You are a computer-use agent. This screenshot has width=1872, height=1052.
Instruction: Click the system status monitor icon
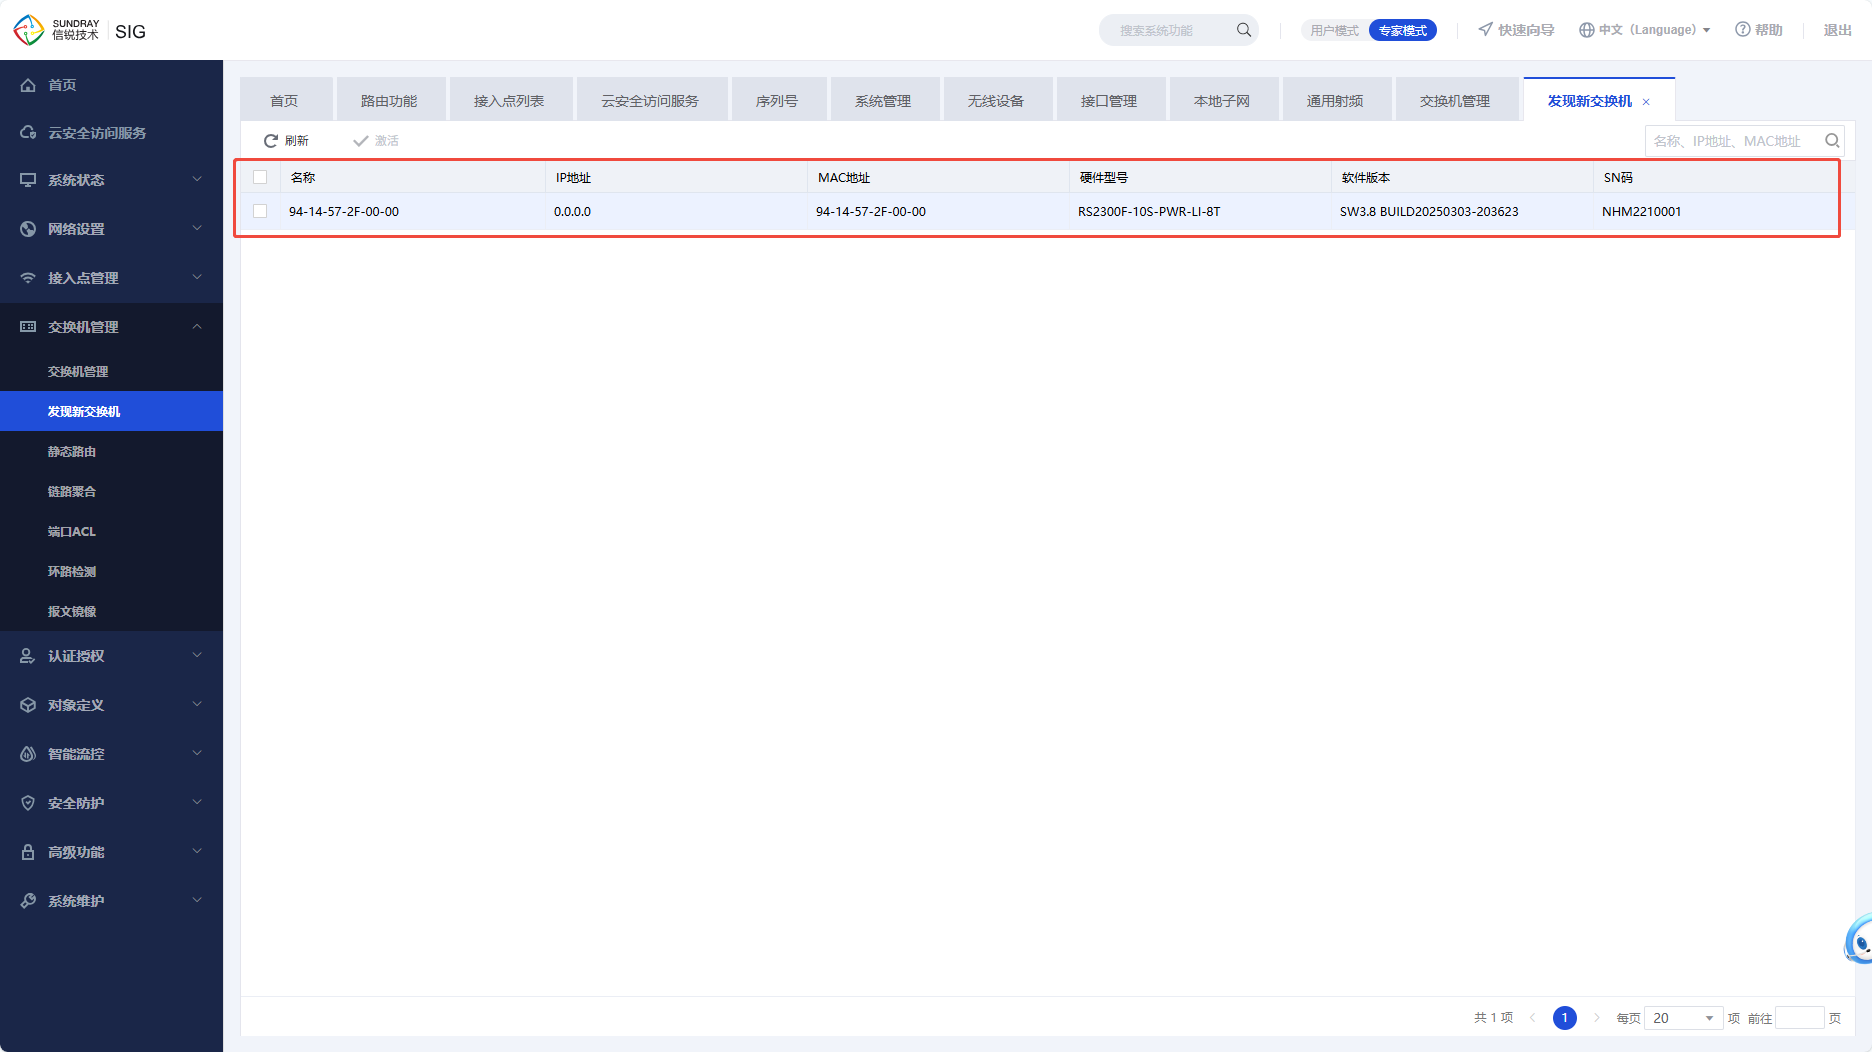click(x=28, y=180)
